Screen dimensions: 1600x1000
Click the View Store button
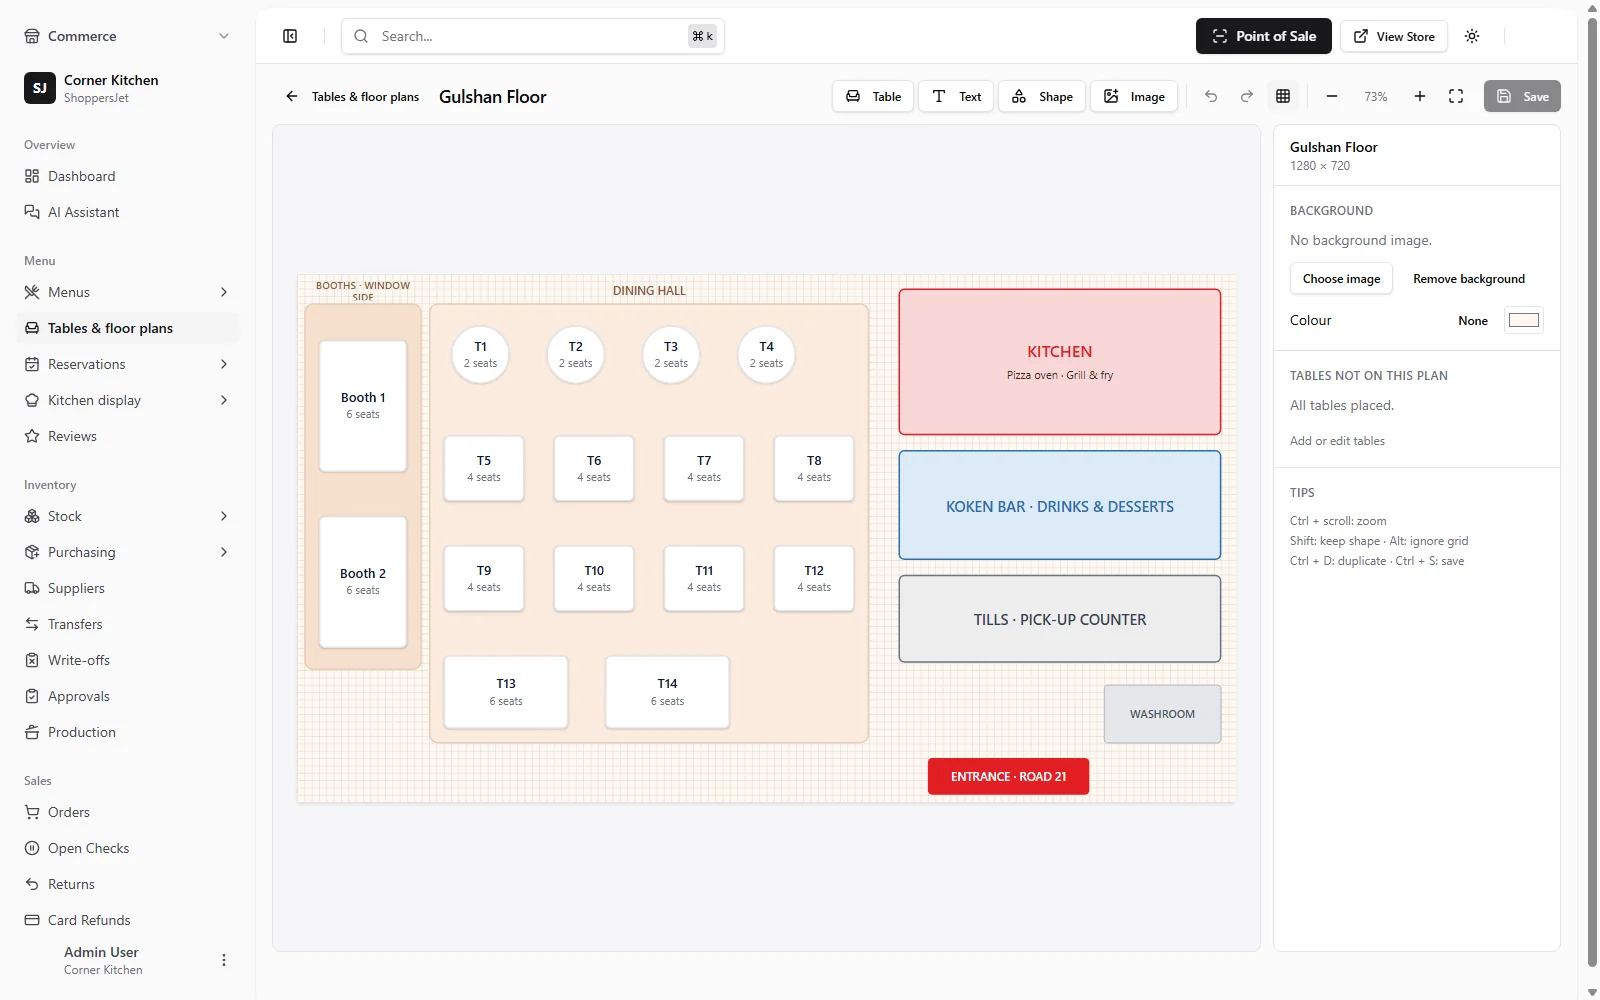coord(1394,36)
